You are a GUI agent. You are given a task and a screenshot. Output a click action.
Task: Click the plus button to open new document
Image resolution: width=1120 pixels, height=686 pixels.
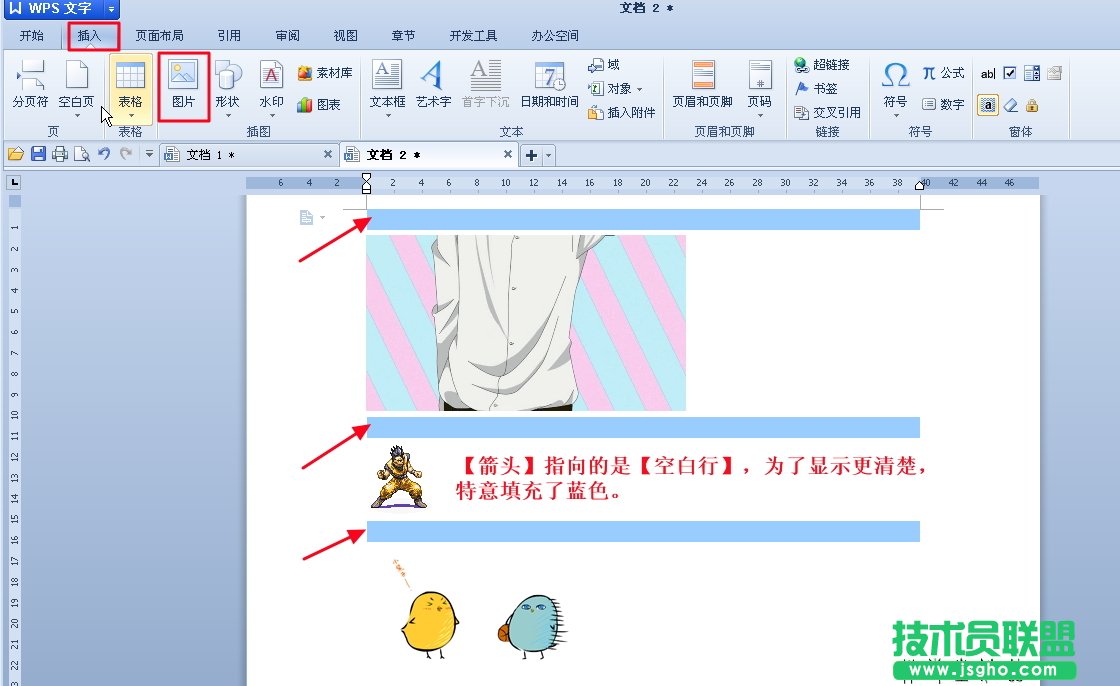(530, 154)
